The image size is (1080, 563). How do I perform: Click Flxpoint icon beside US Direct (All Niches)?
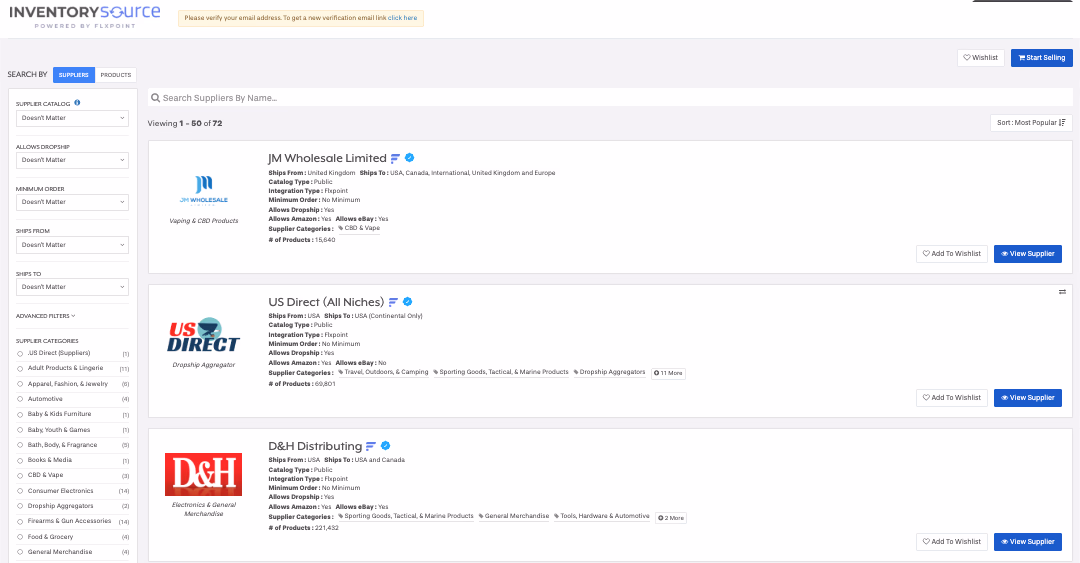coord(393,303)
